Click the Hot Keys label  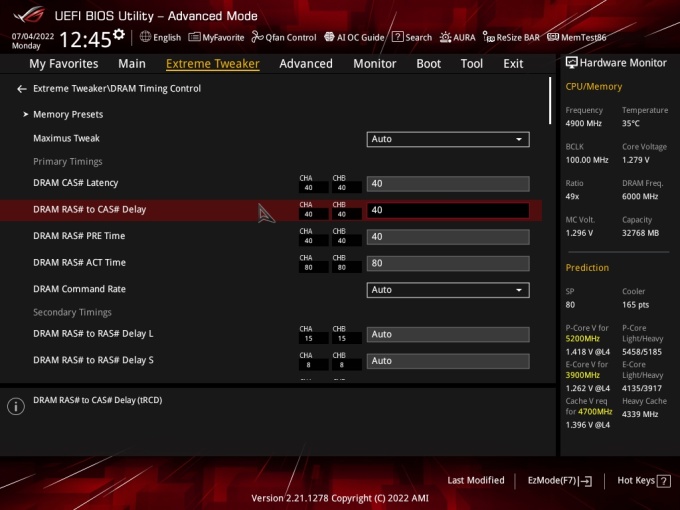point(636,481)
